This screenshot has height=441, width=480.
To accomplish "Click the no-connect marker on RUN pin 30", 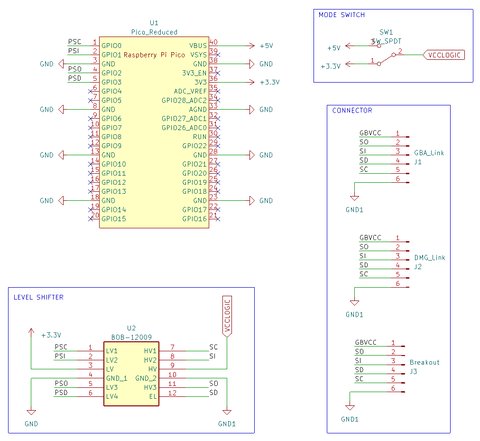I will (x=218, y=137).
